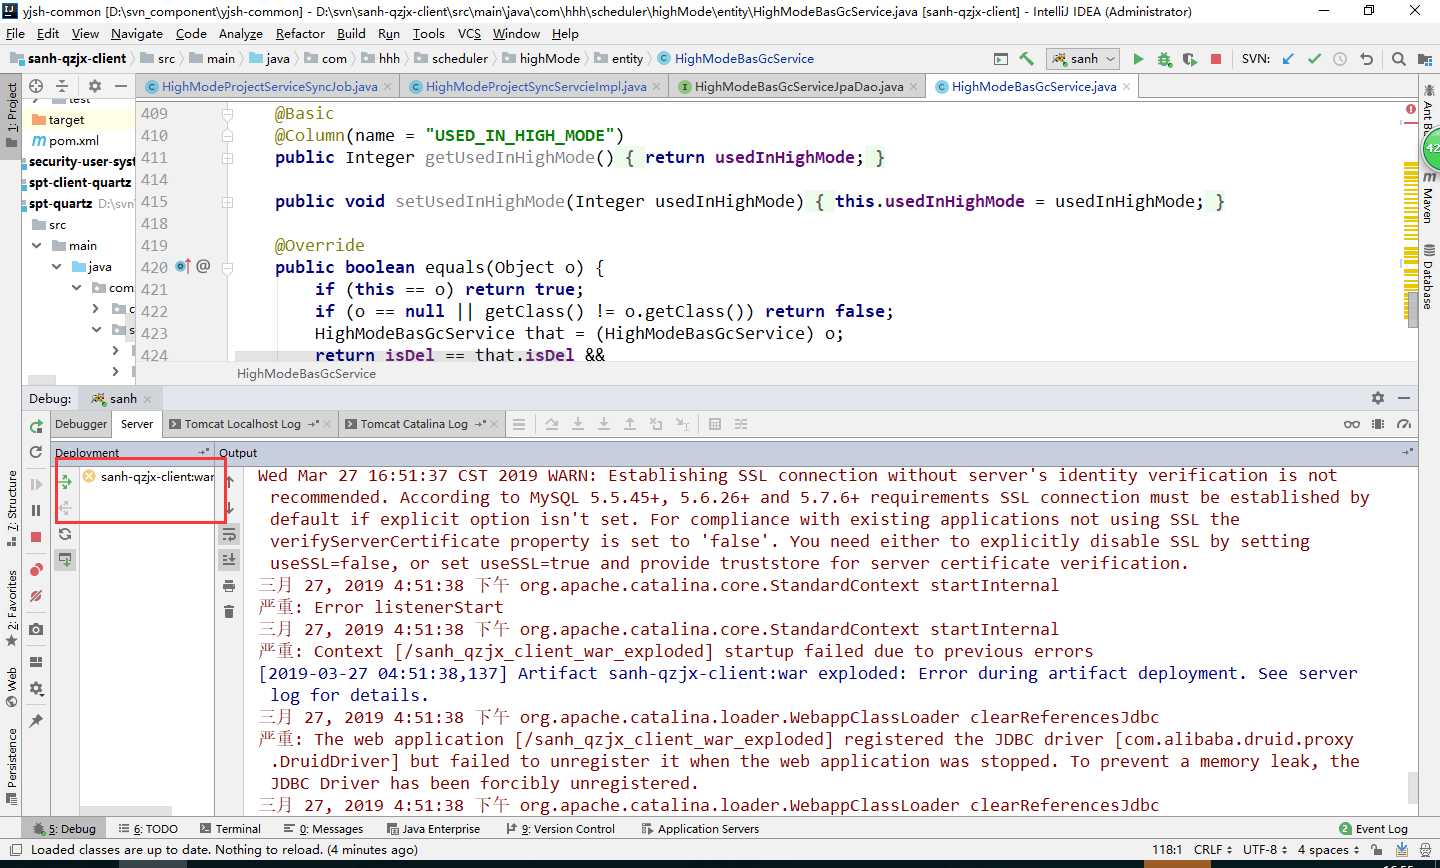
Task: Move up the stack trace arrow
Action: coord(229,481)
